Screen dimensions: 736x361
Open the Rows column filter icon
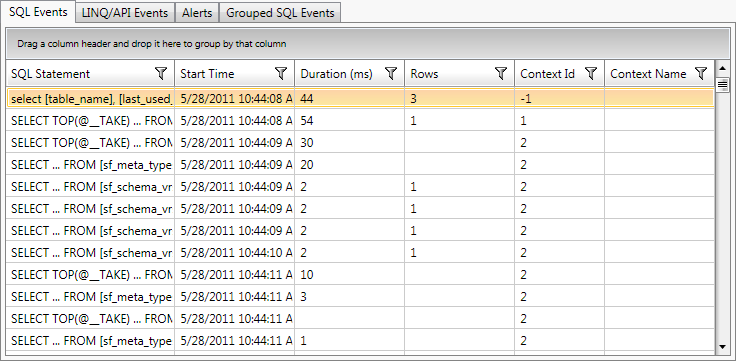tap(501, 73)
